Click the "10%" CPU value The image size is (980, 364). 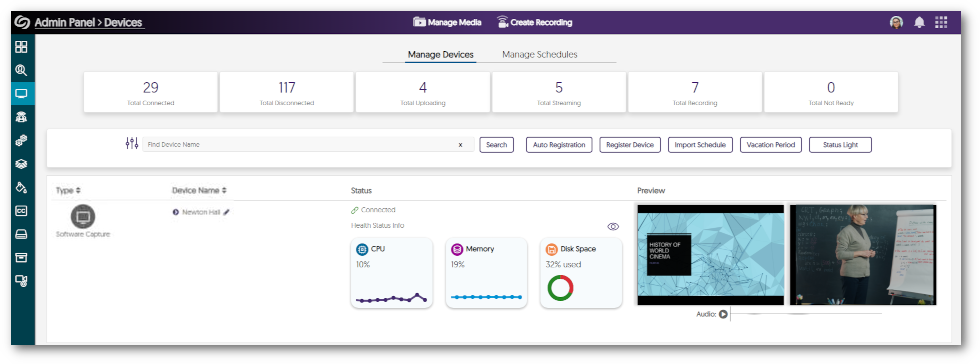(363, 265)
